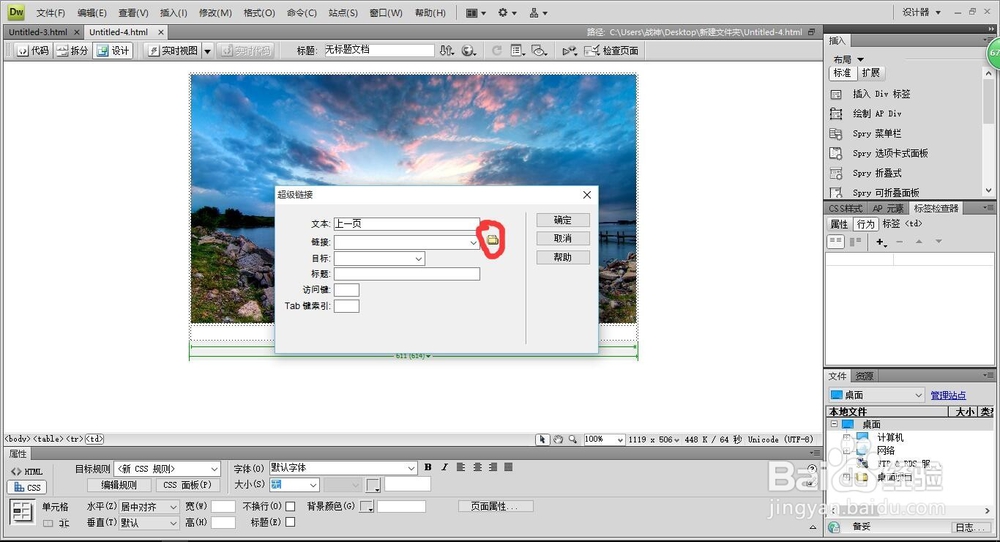
Task: Switch to Untitled-3.html tab
Action: (x=38, y=32)
